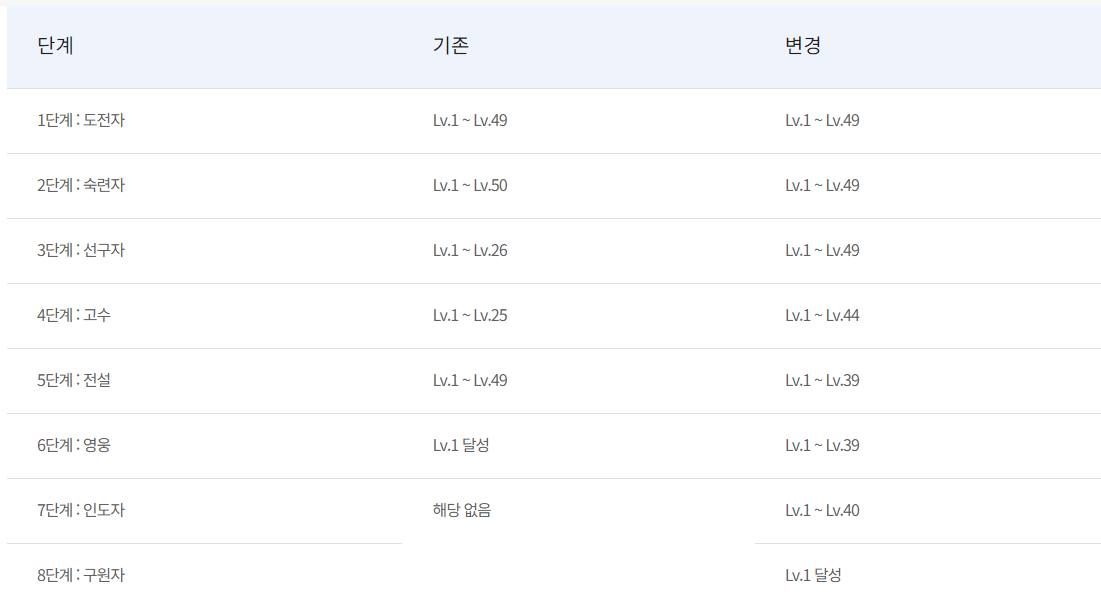The height and width of the screenshot is (596, 1101).
Task: Click the 기존 column header
Action: pyautogui.click(x=451, y=46)
